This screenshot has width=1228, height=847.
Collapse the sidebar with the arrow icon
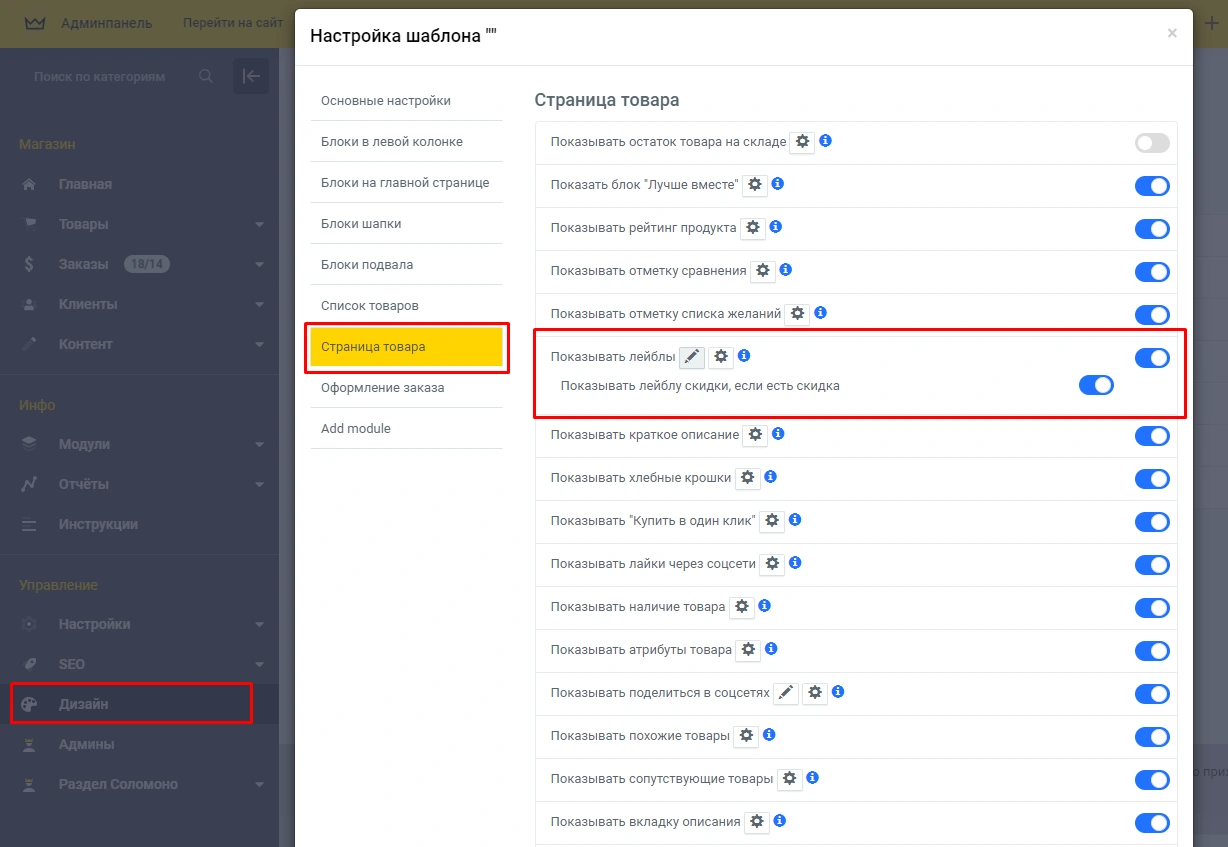[x=251, y=76]
